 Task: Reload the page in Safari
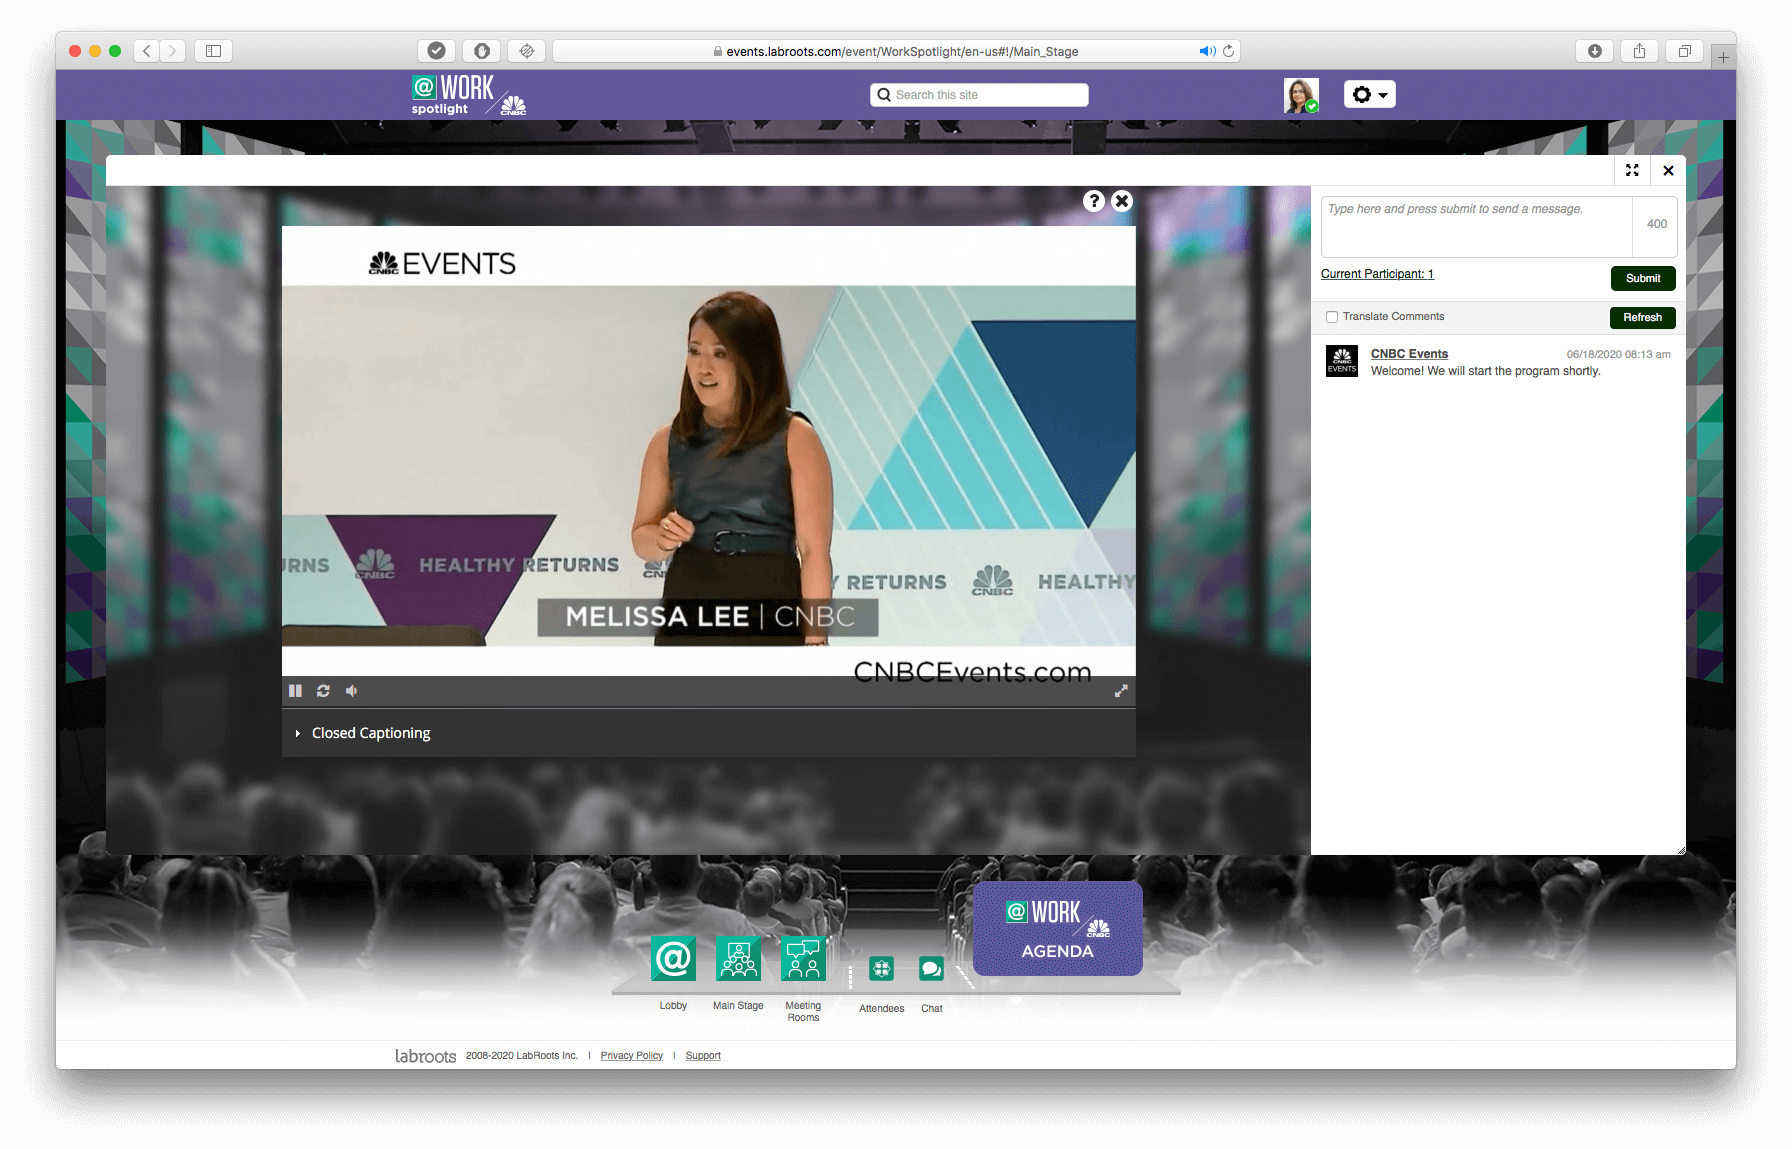pyautogui.click(x=1228, y=51)
